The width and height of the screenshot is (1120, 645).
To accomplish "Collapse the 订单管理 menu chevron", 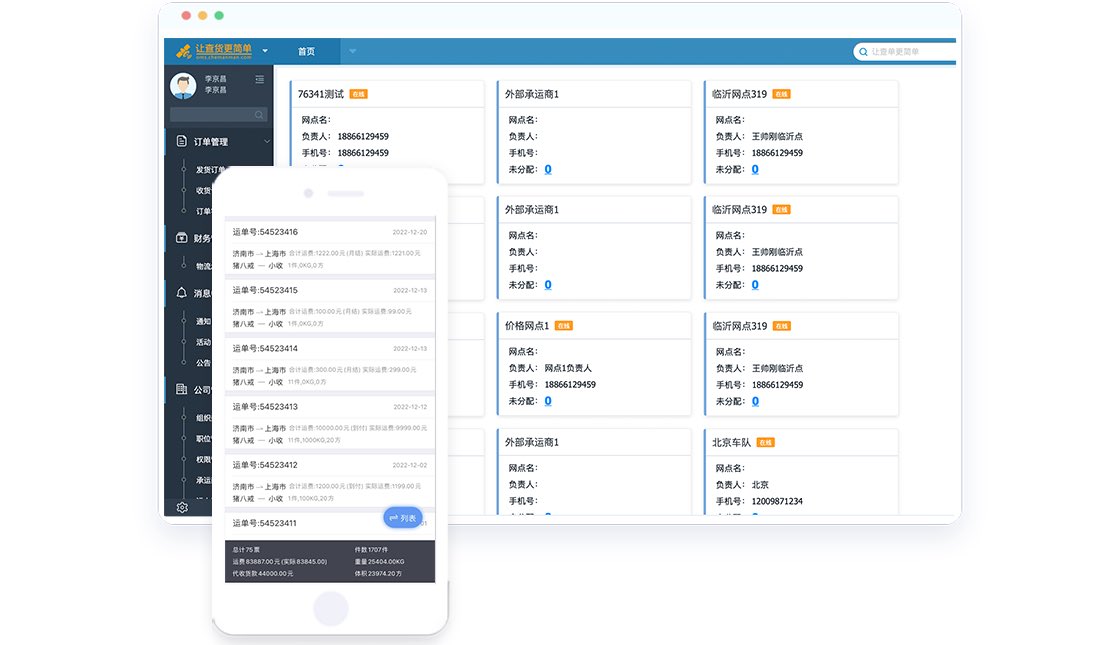I will [267, 142].
